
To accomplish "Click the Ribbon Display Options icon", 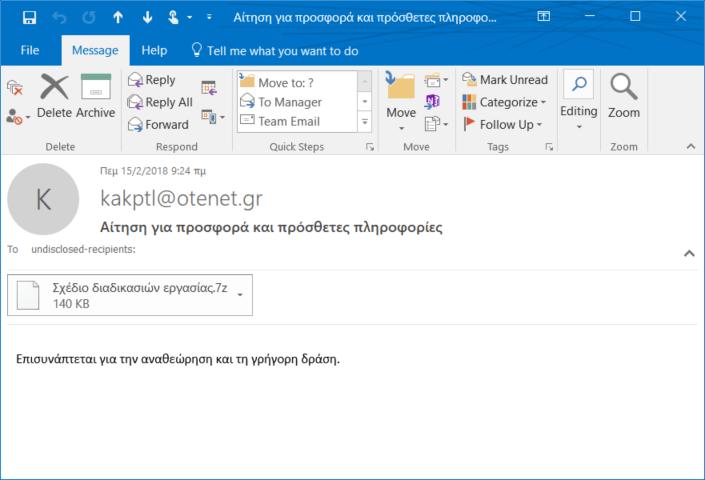I will 544,17.
